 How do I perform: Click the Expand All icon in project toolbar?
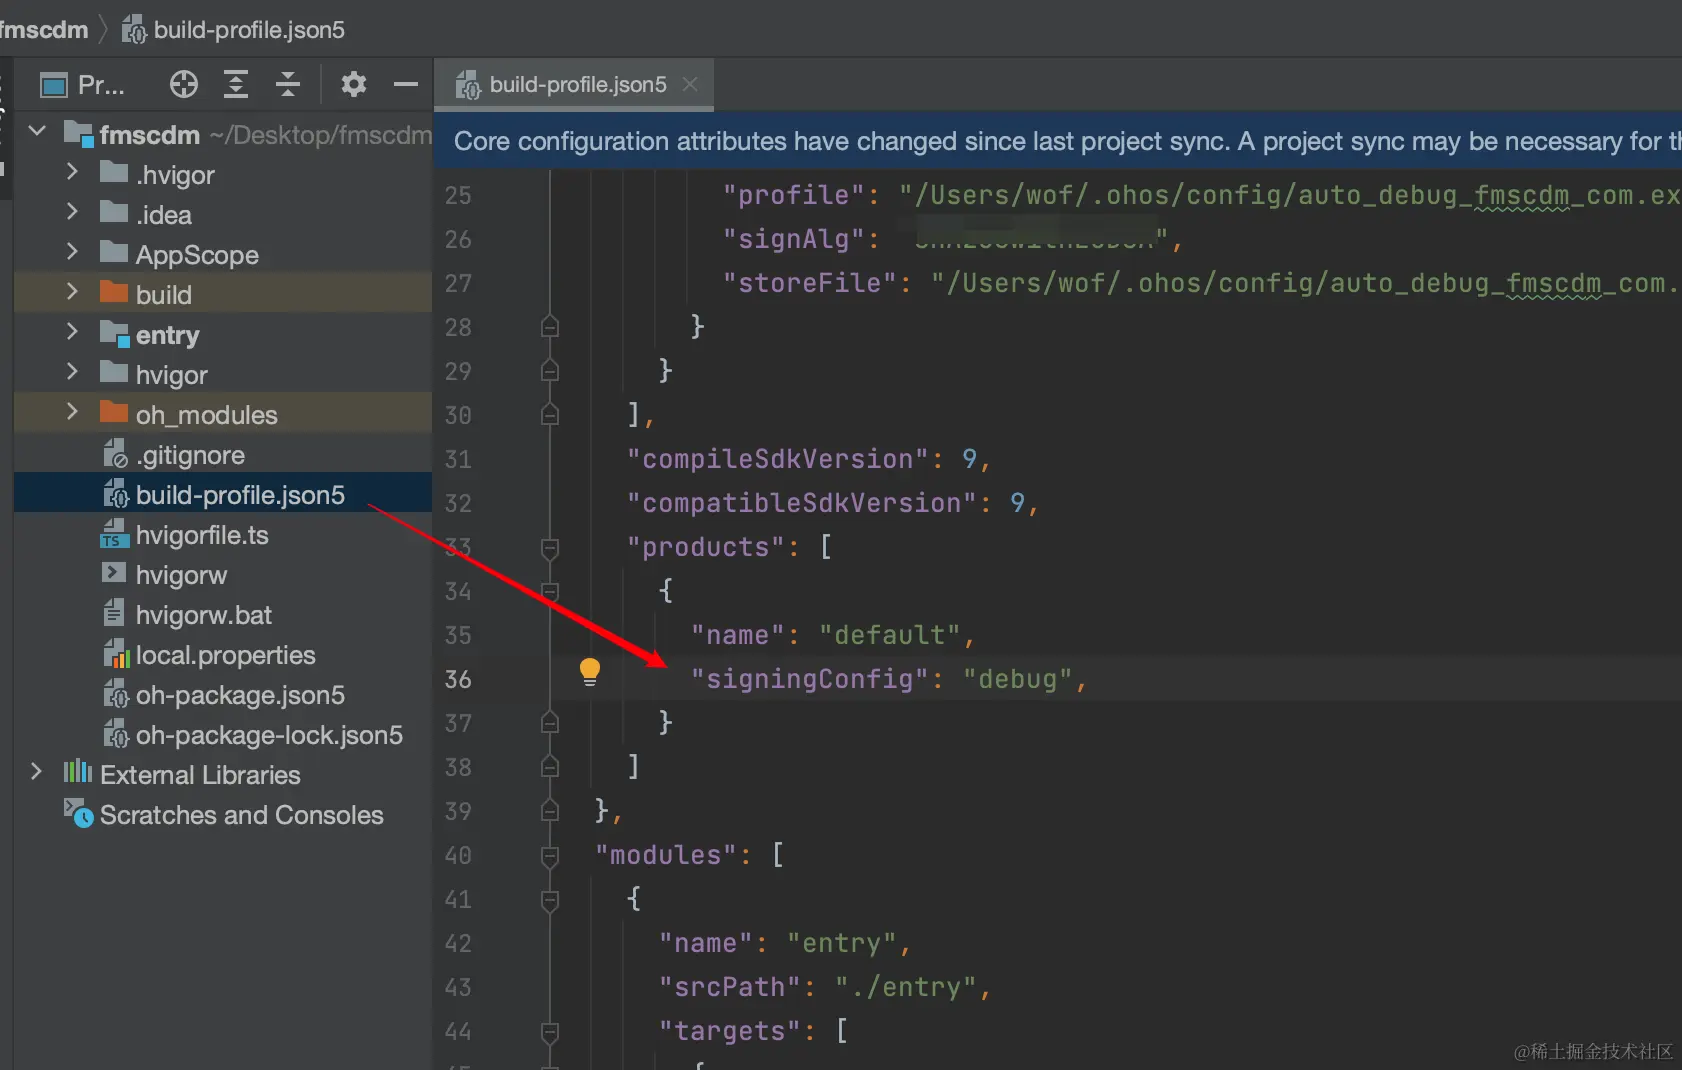coord(236,85)
